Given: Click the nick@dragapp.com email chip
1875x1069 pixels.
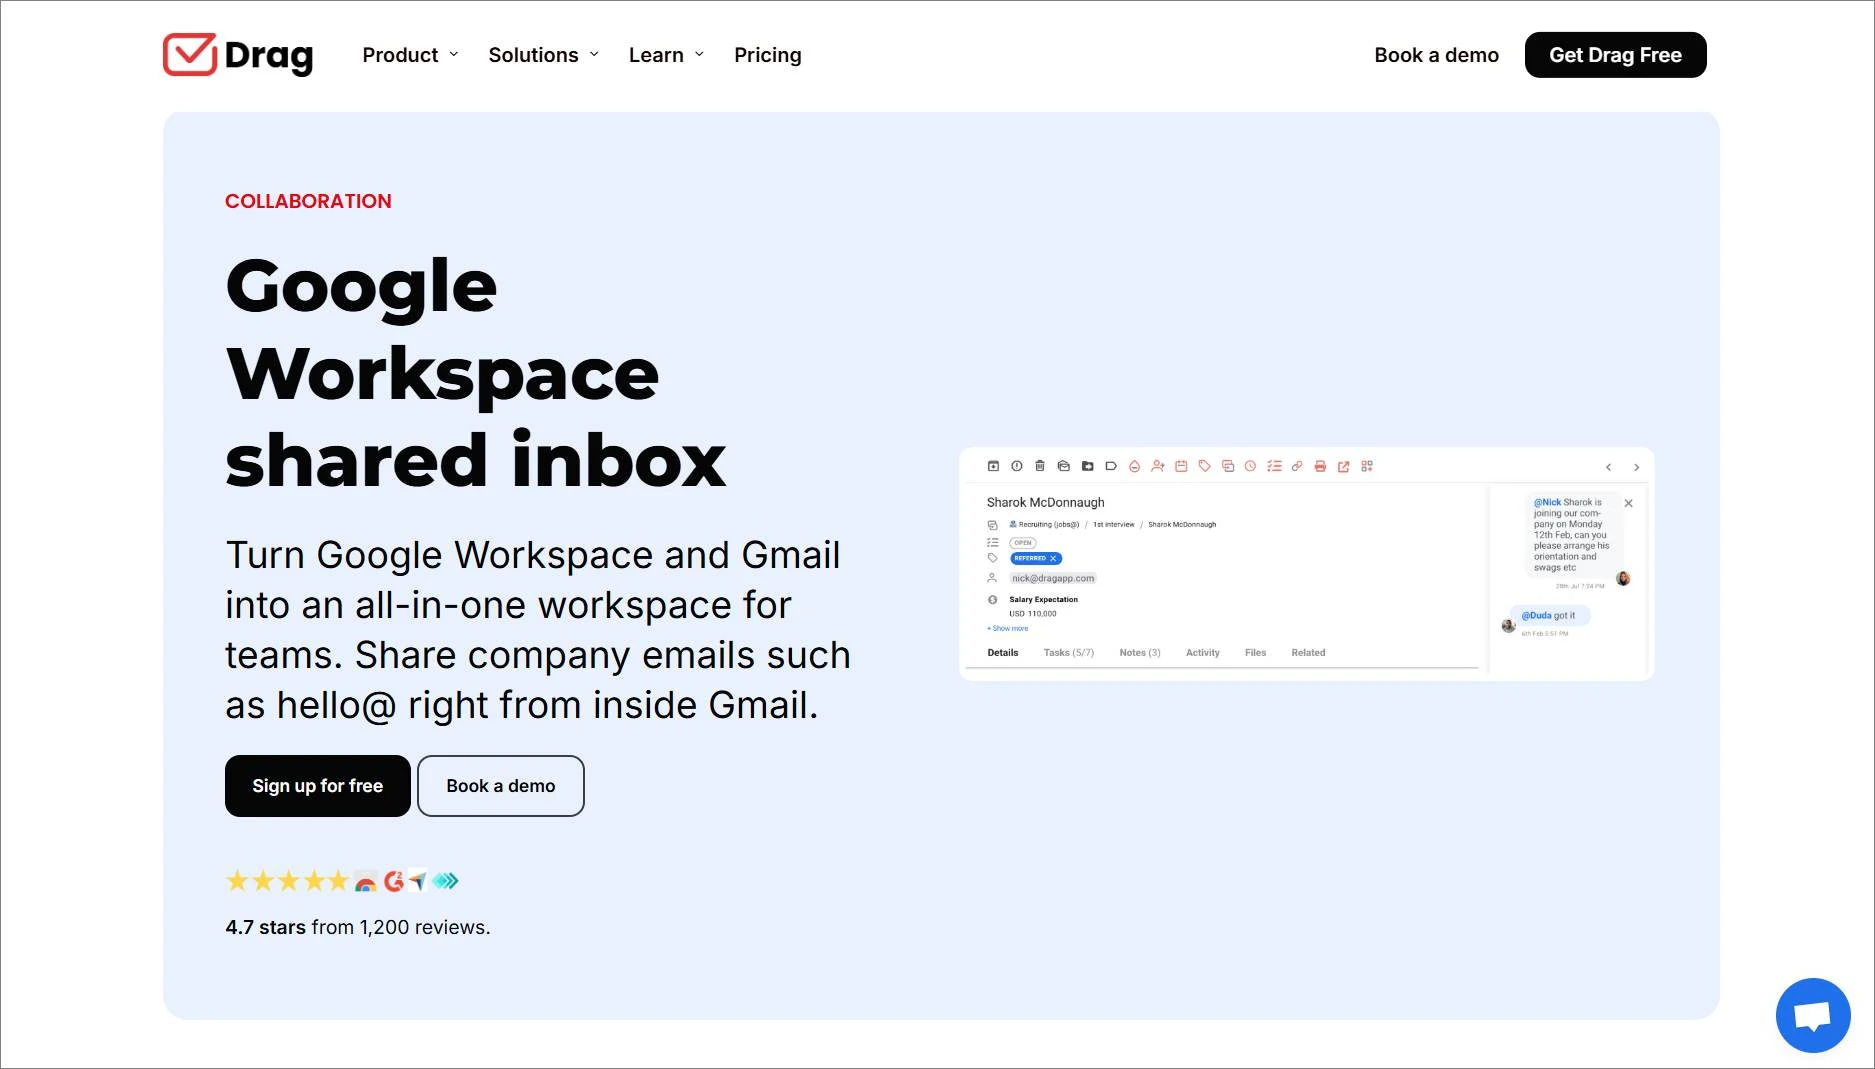Looking at the screenshot, I should pyautogui.click(x=1053, y=578).
